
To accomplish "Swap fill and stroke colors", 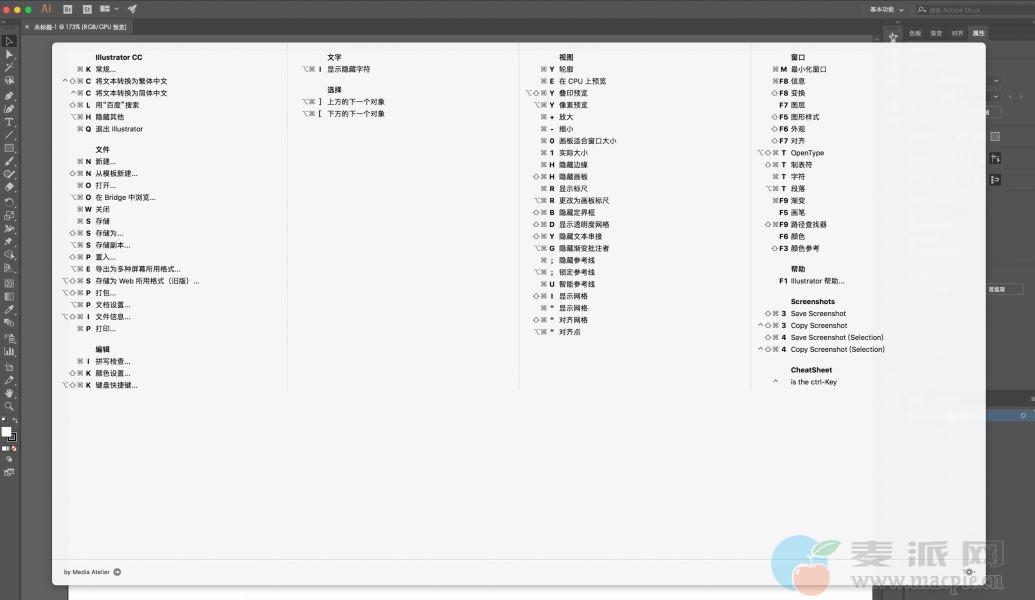I will [14, 421].
